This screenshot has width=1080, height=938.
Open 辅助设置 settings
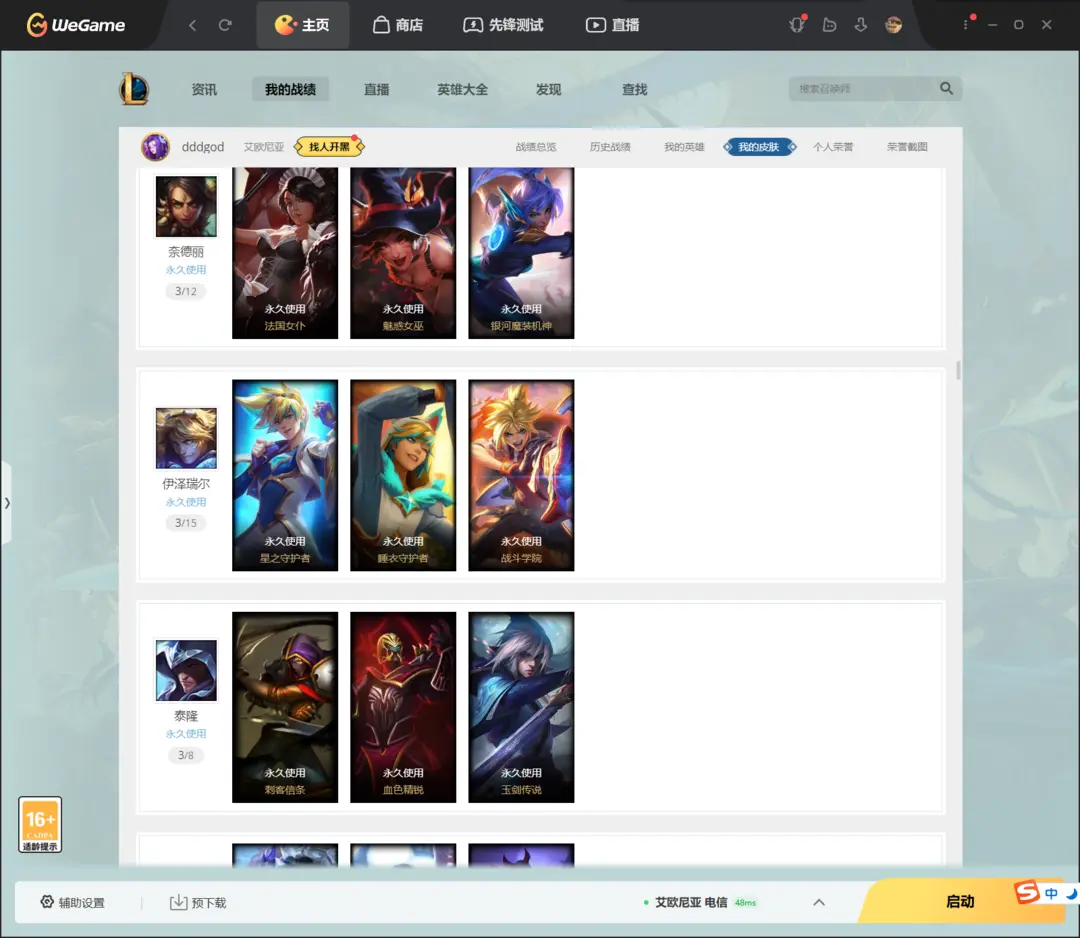coord(72,902)
